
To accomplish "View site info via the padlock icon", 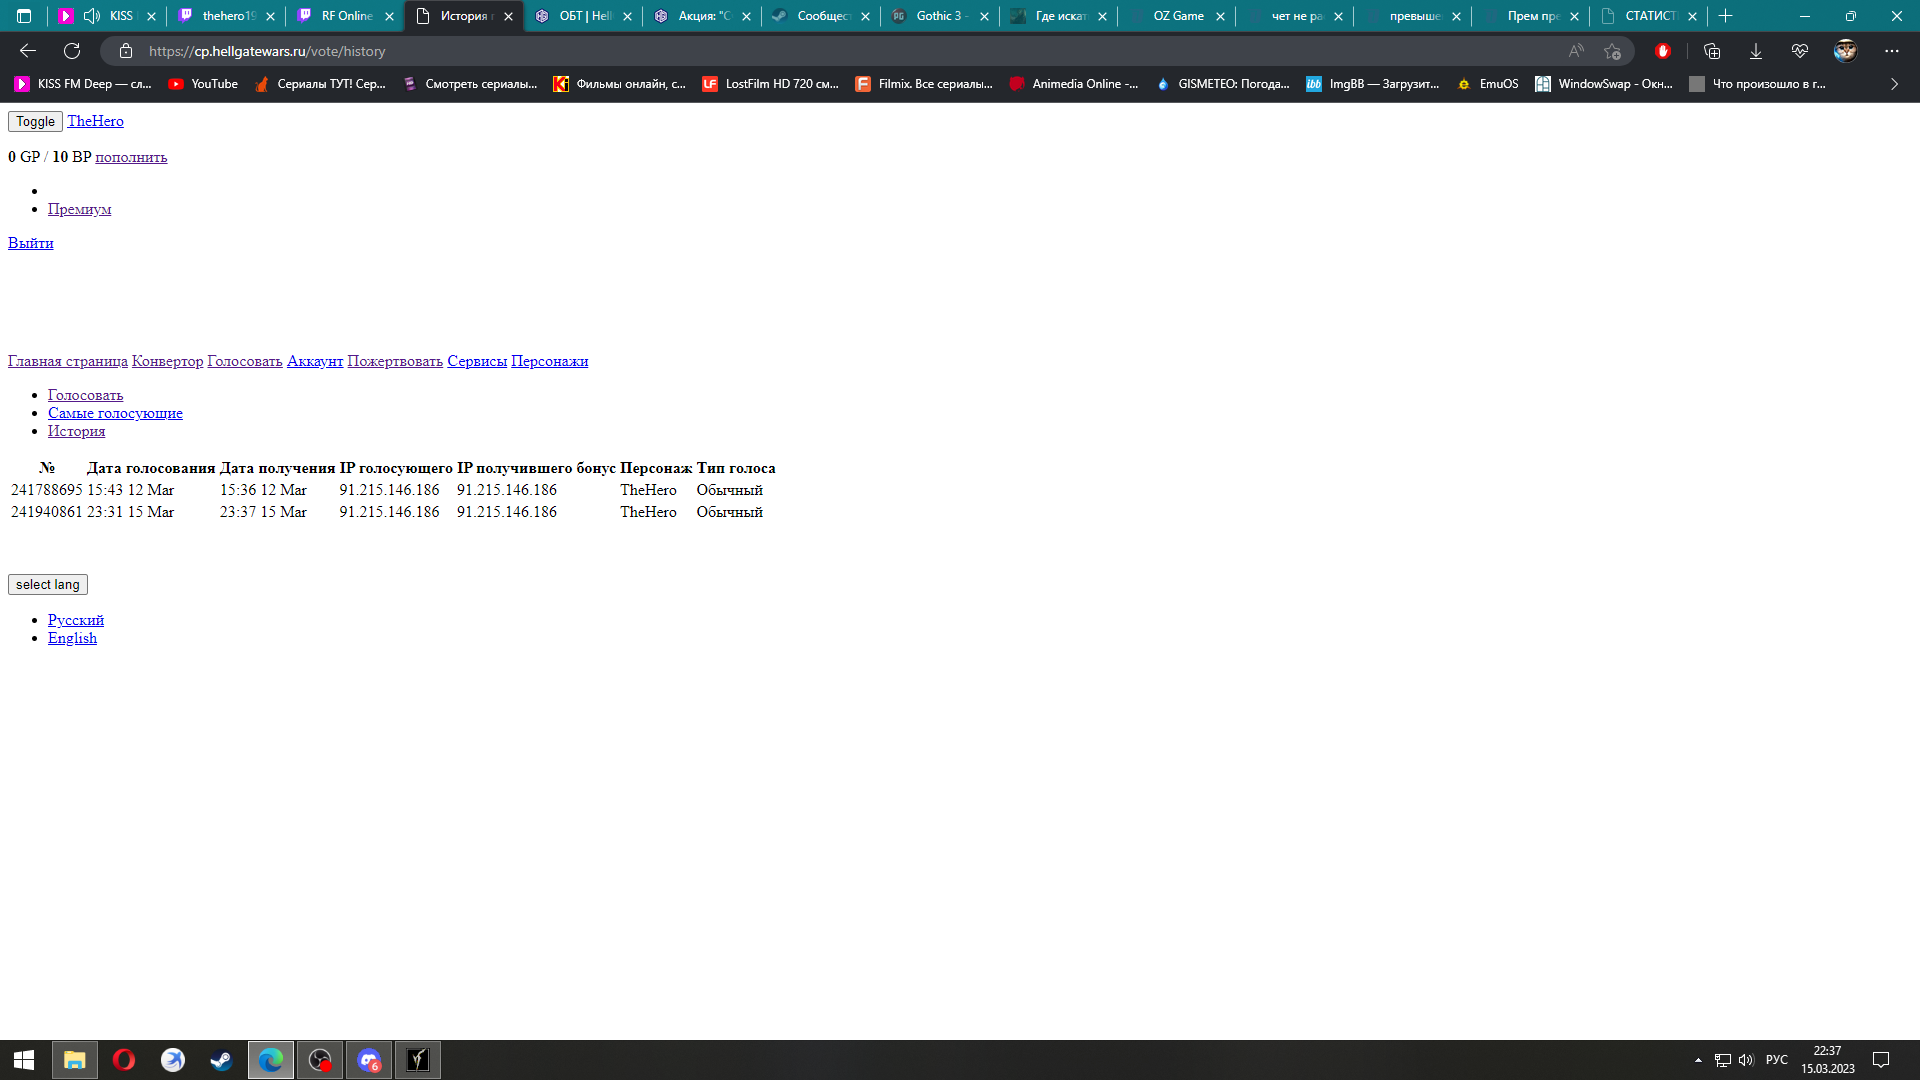I will (126, 51).
